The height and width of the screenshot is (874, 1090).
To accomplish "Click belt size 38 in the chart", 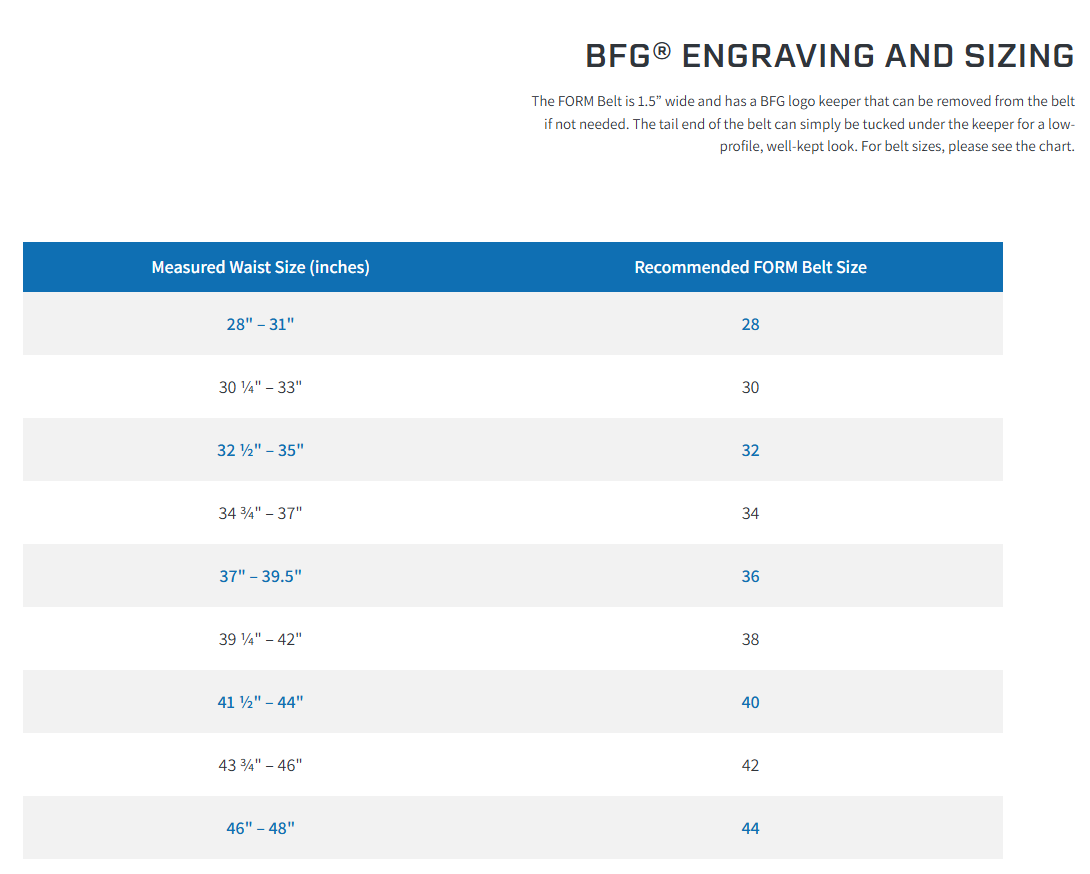I will (750, 639).
